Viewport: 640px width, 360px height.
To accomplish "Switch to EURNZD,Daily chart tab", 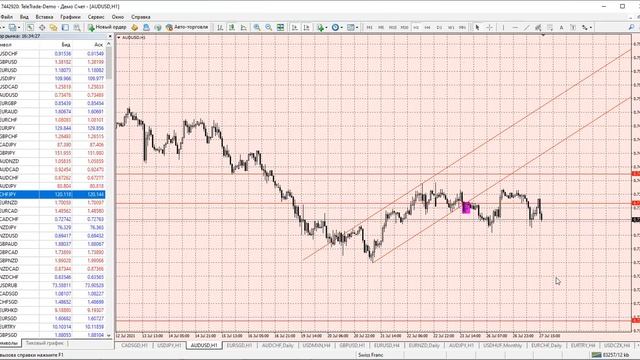I will [x=424, y=345].
